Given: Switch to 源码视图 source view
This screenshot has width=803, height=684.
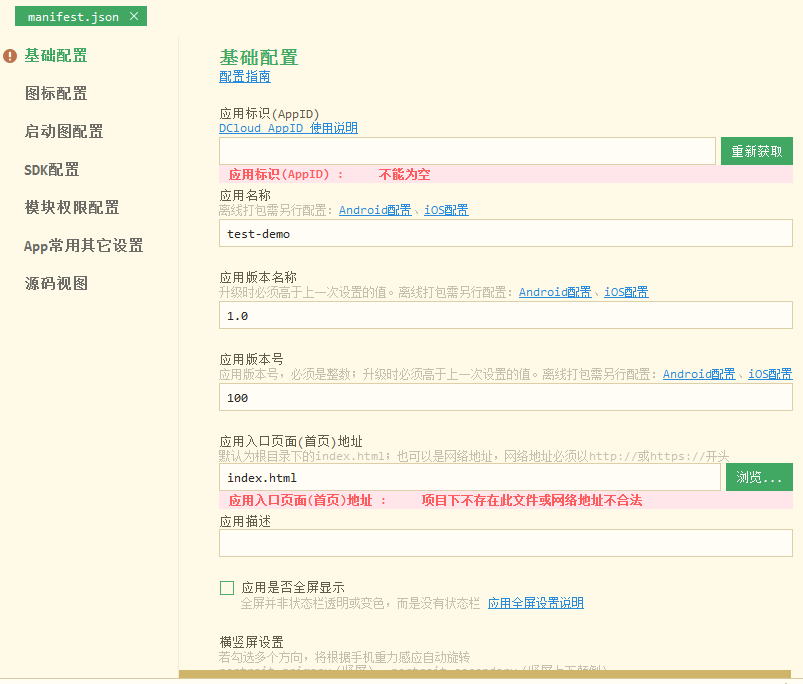Looking at the screenshot, I should pyautogui.click(x=56, y=284).
